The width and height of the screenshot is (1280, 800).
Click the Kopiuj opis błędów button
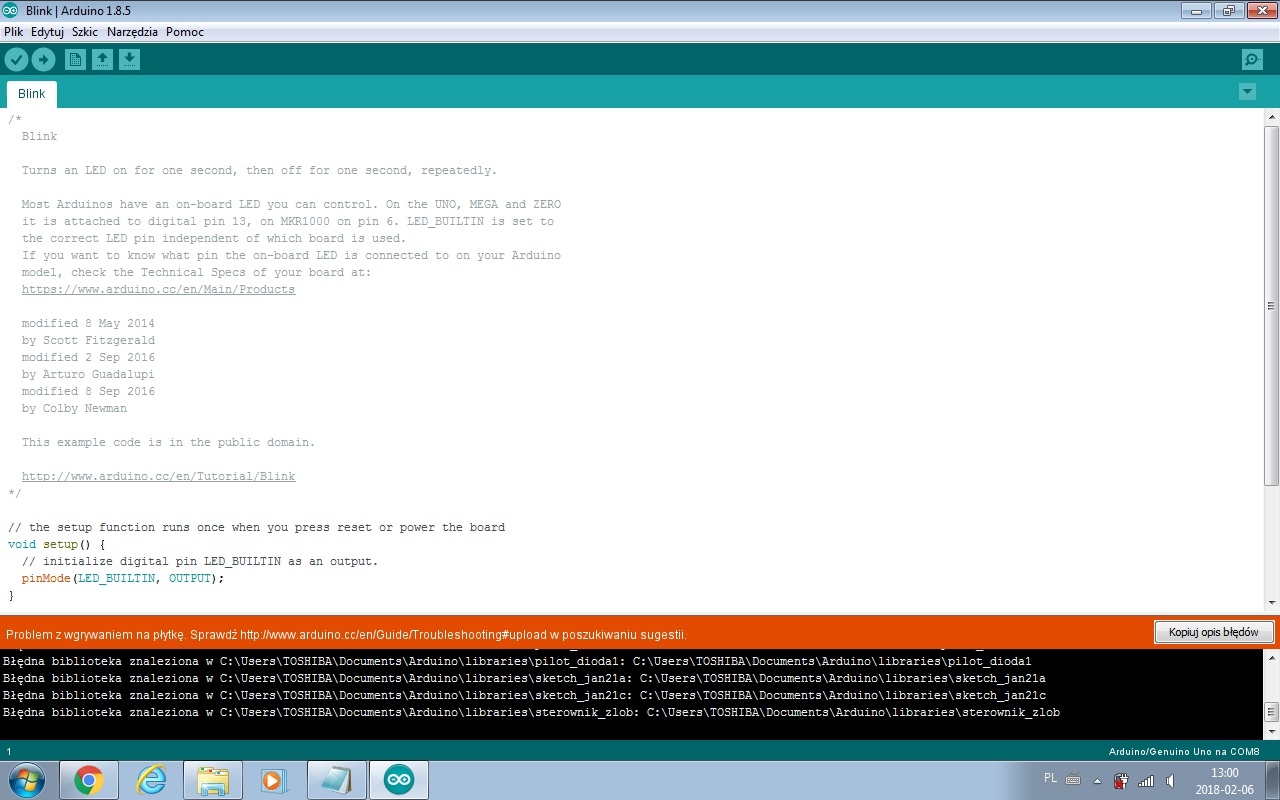(x=1214, y=632)
